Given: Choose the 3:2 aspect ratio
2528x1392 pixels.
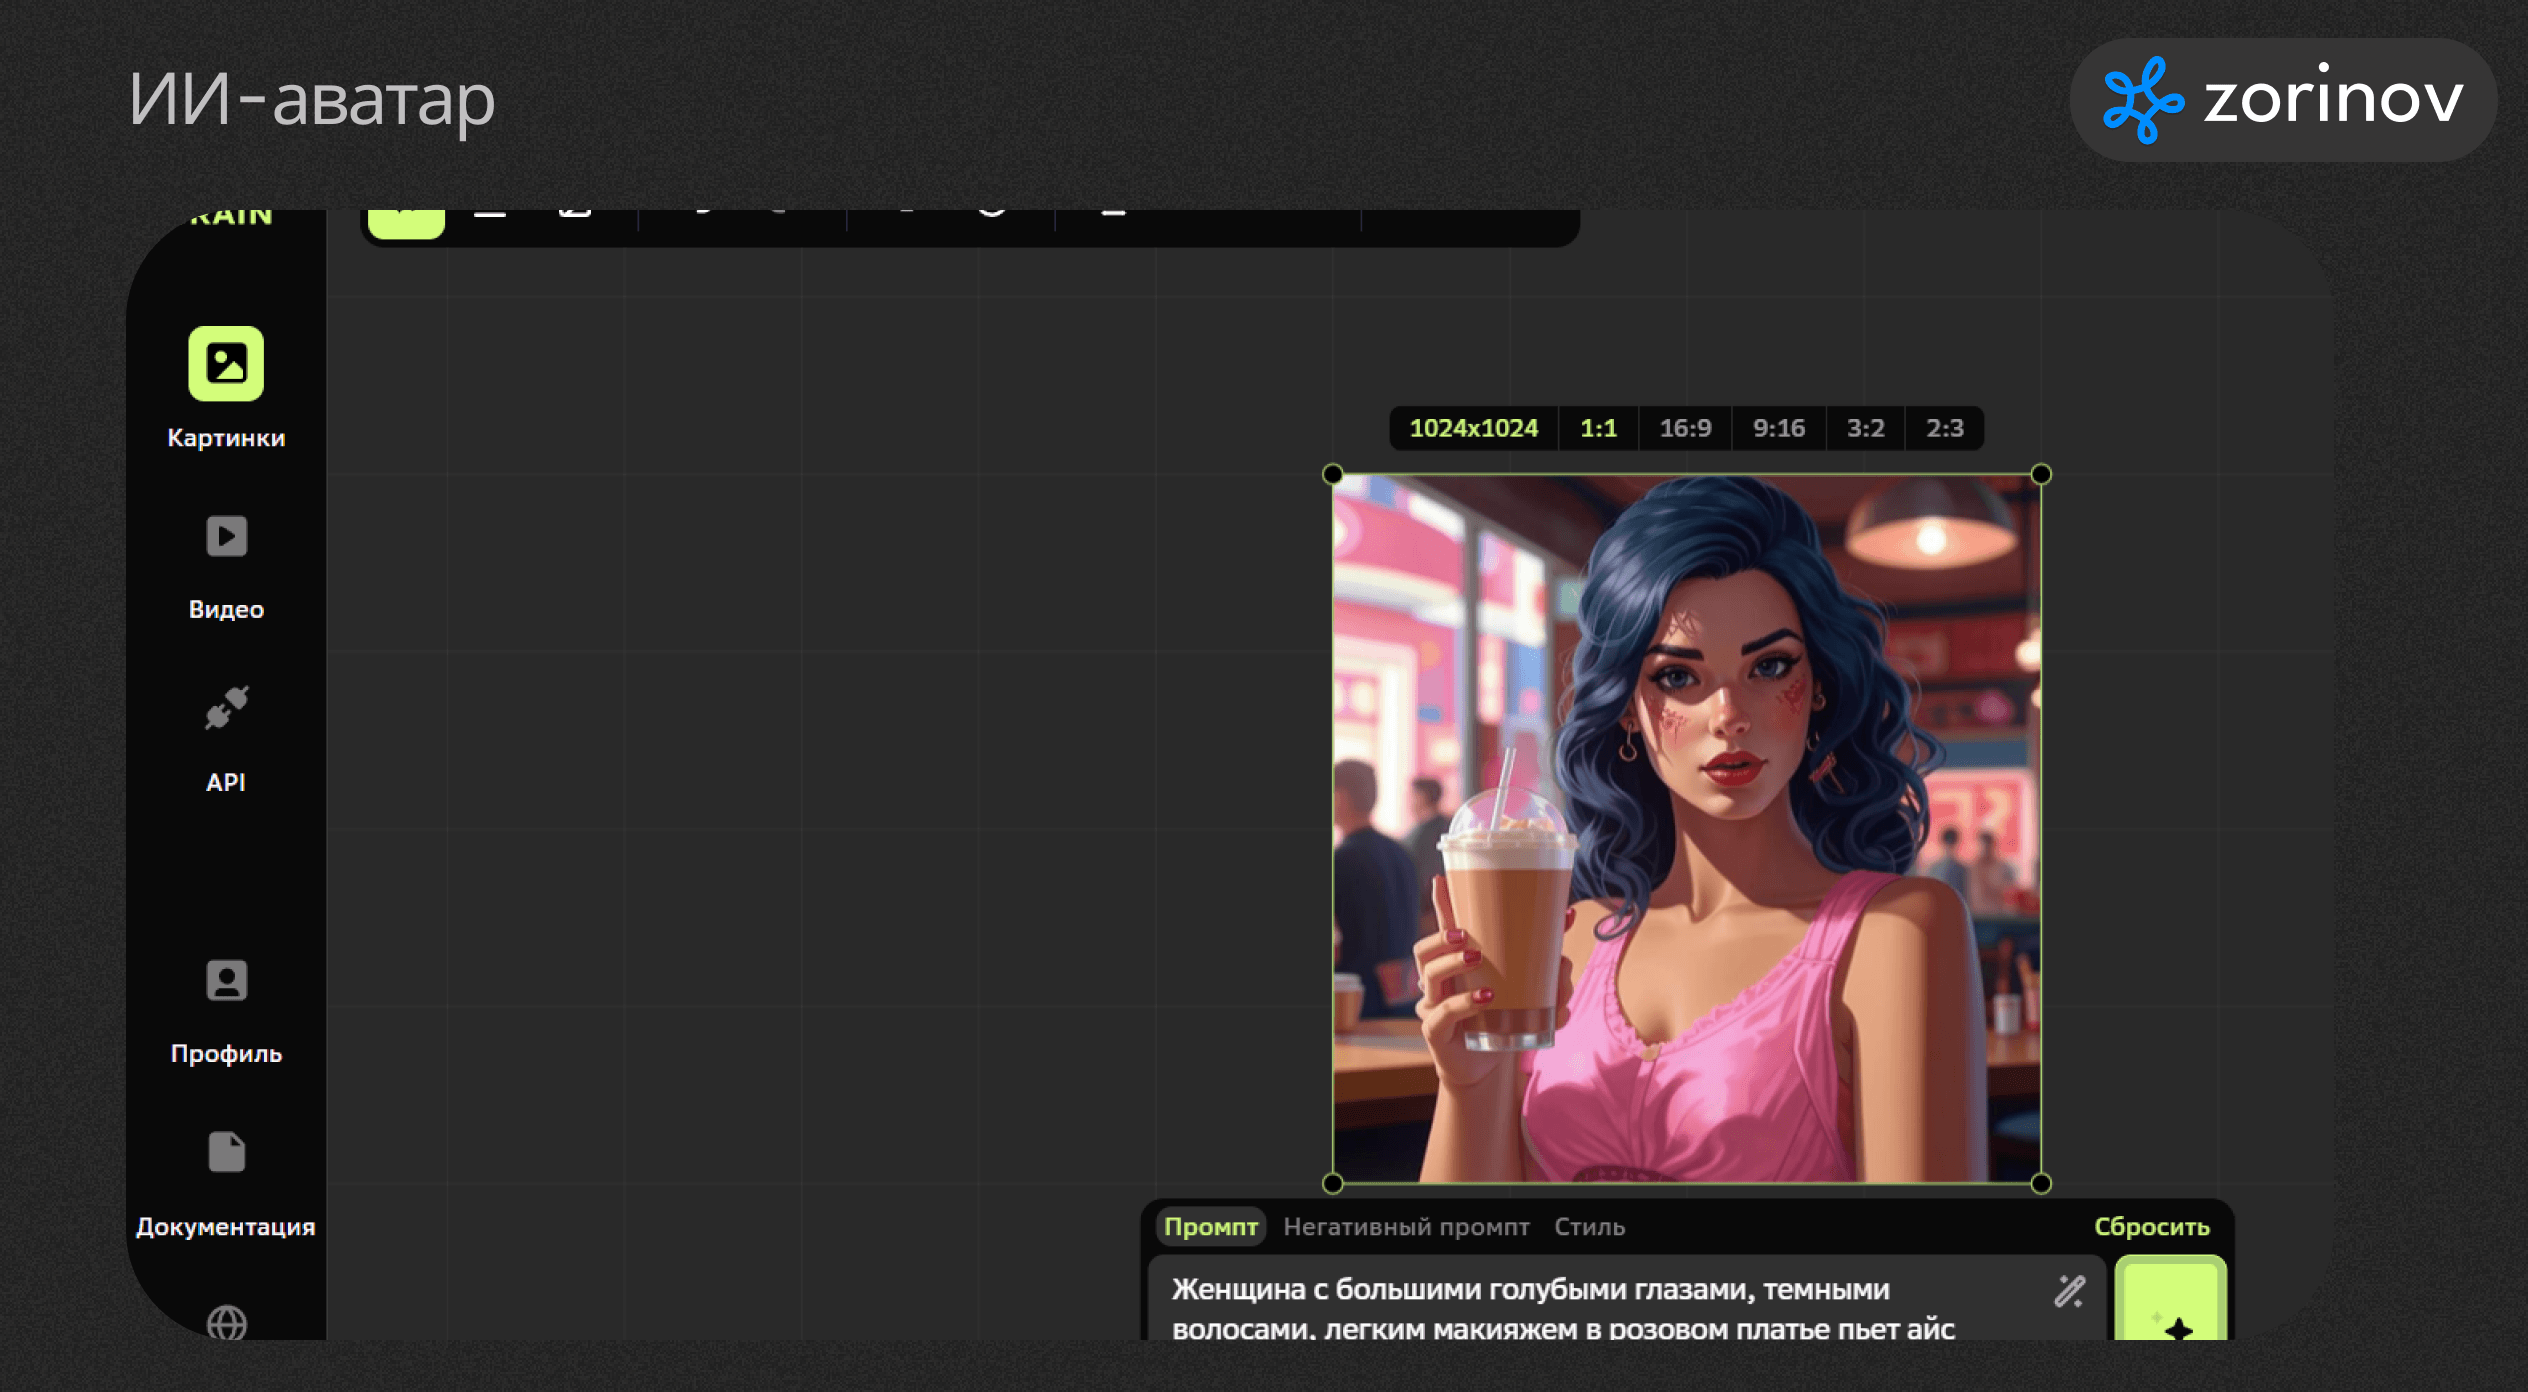Looking at the screenshot, I should pos(1865,429).
